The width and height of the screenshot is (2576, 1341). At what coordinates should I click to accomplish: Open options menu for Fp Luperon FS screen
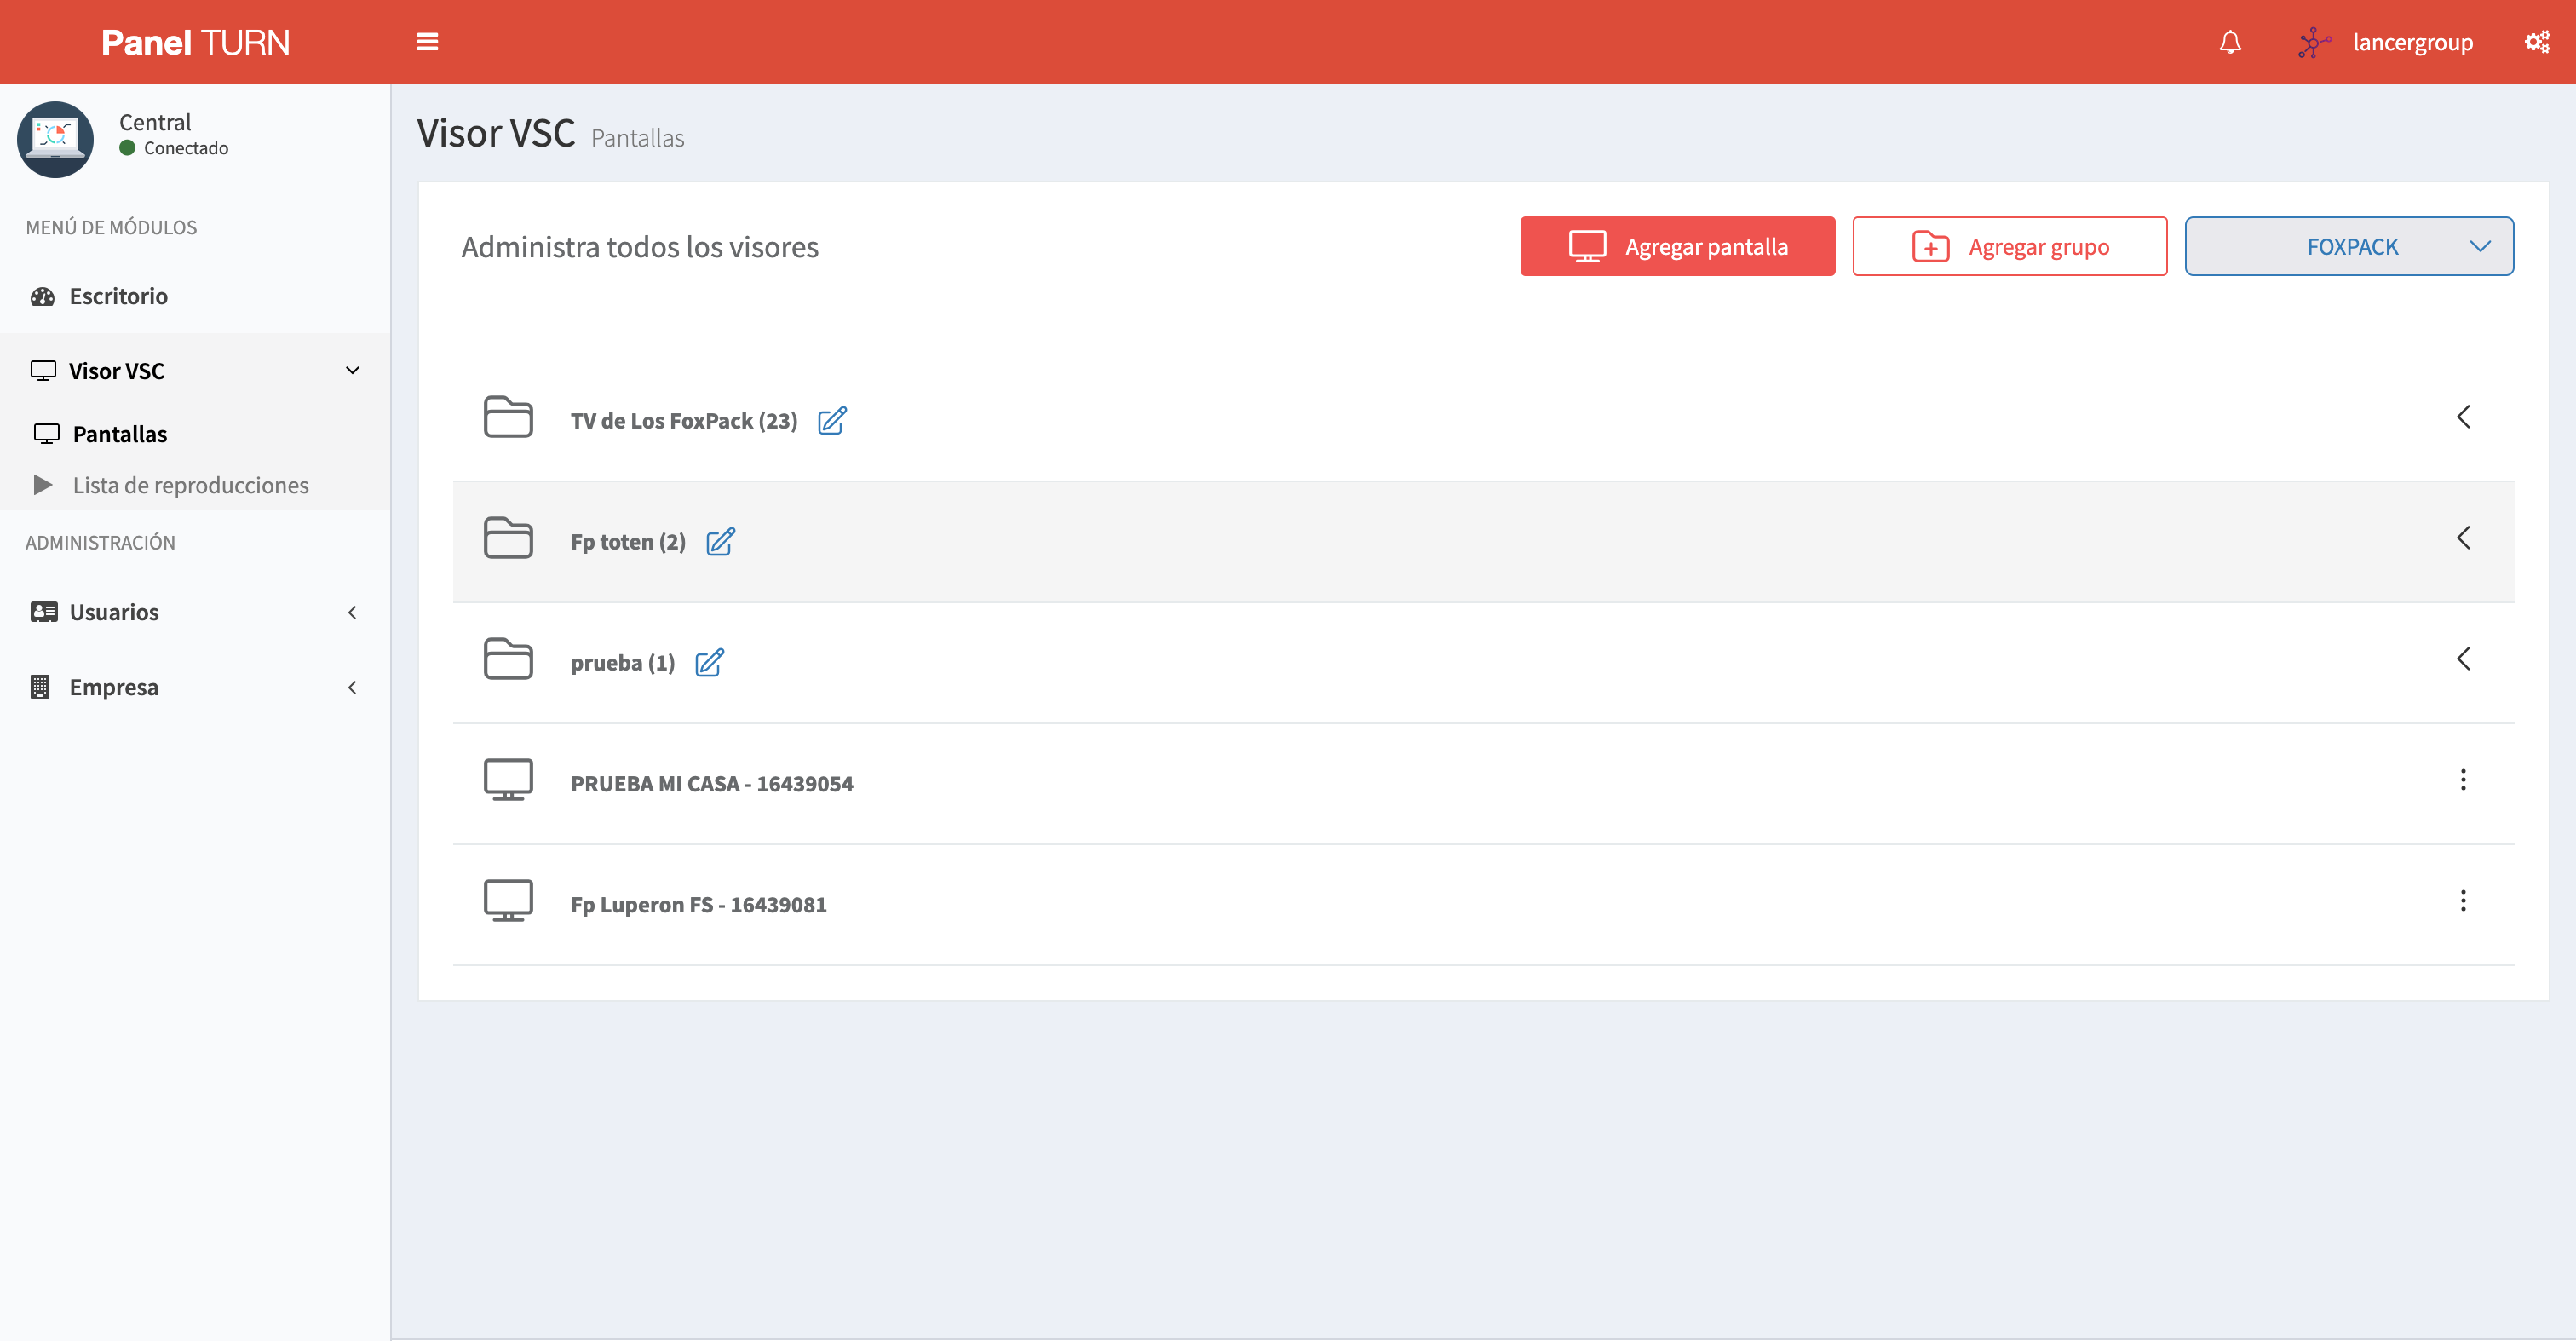pos(2464,901)
